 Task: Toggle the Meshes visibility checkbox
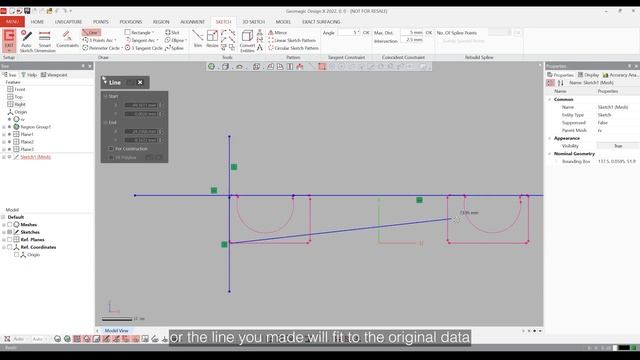pos(10,224)
